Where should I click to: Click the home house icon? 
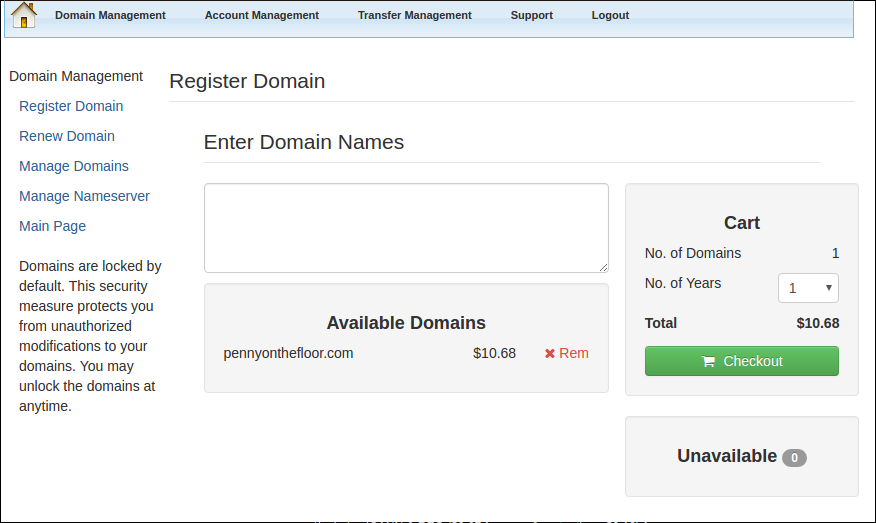click(x=23, y=15)
